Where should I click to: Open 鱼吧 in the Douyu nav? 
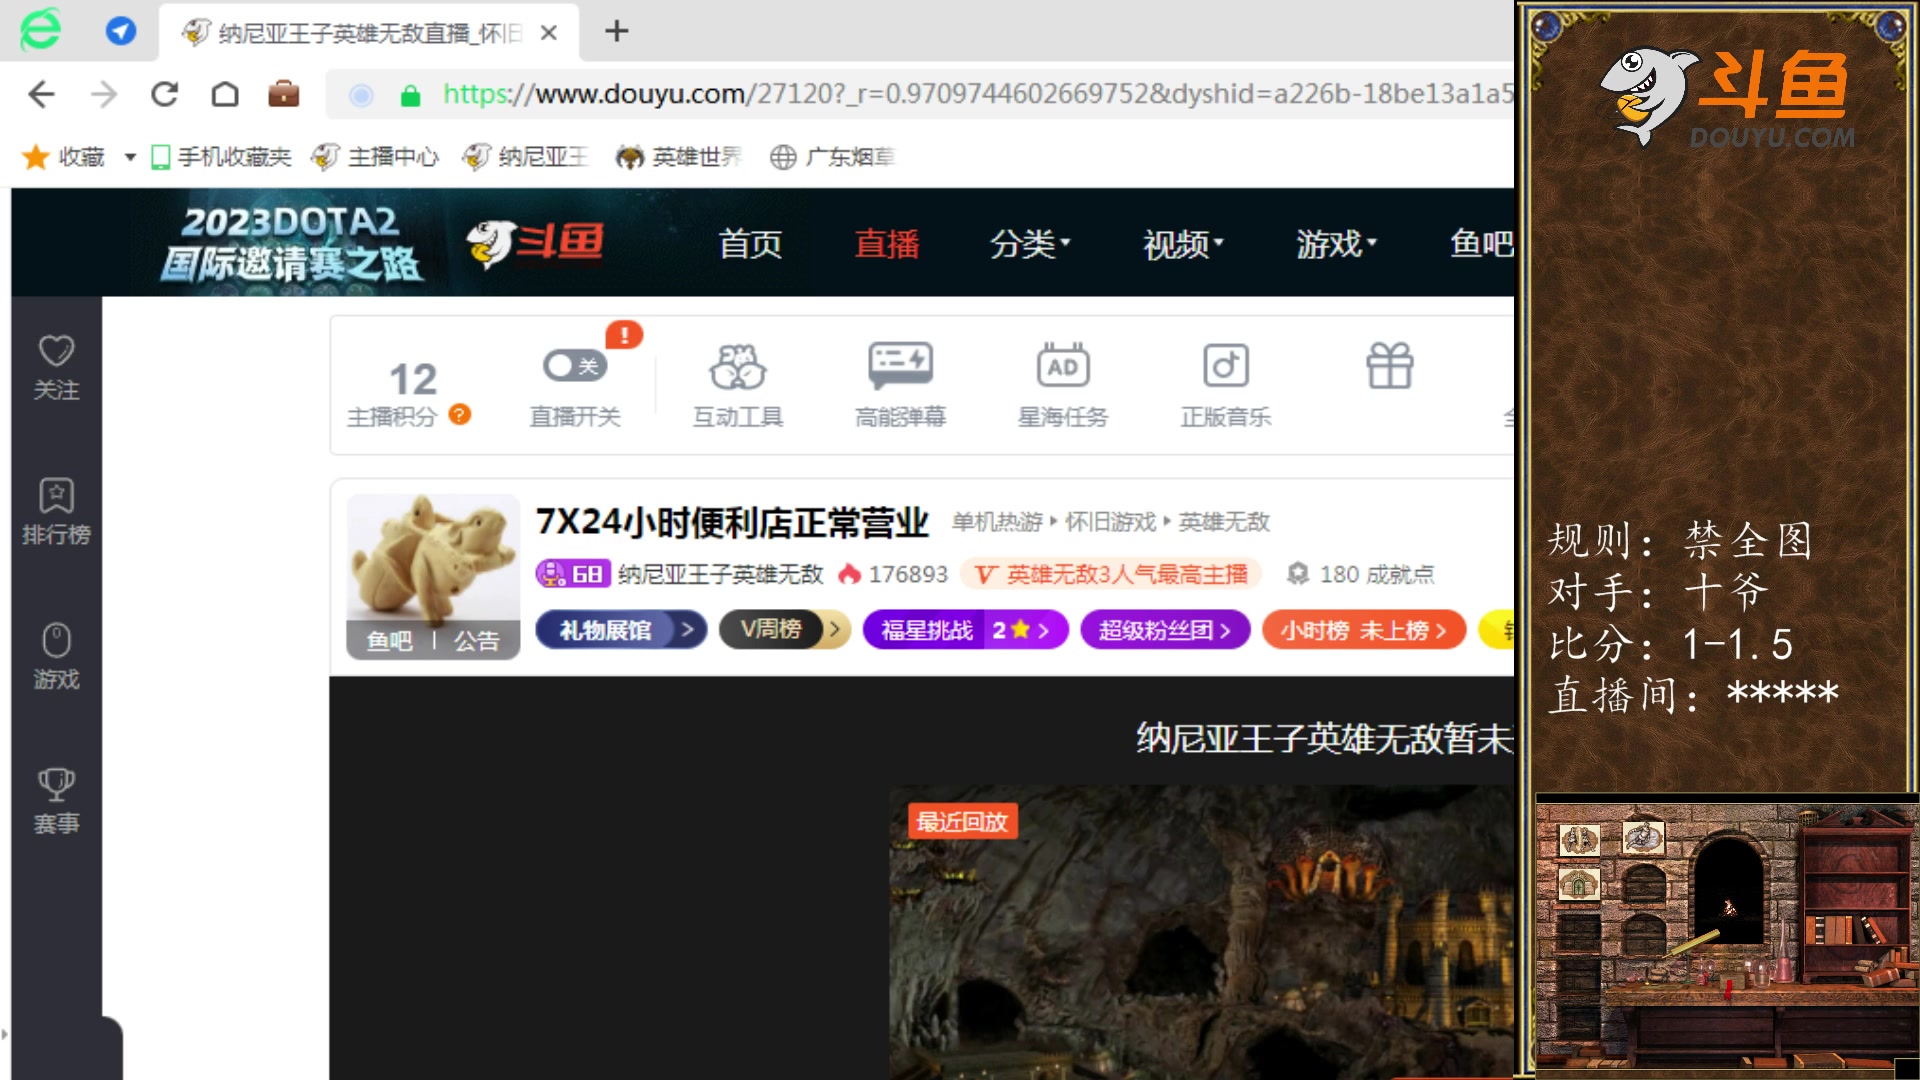[1482, 243]
